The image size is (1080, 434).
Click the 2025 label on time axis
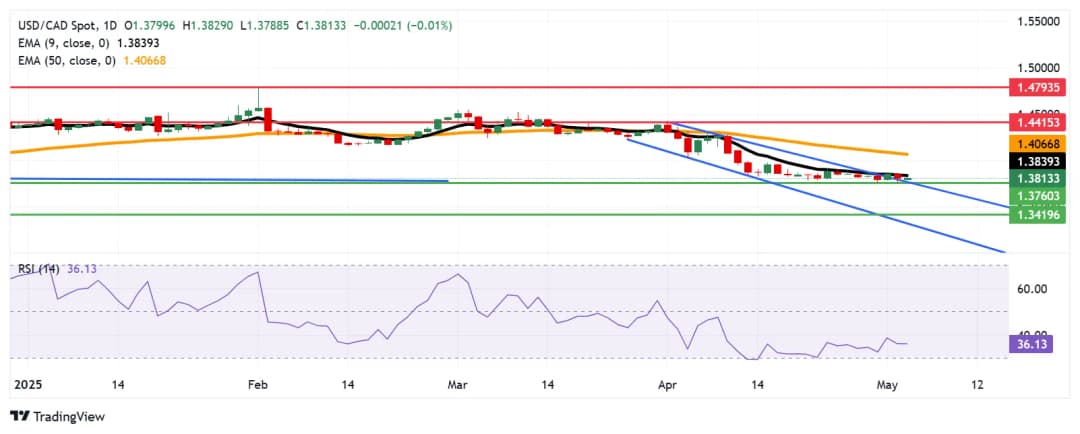26,384
